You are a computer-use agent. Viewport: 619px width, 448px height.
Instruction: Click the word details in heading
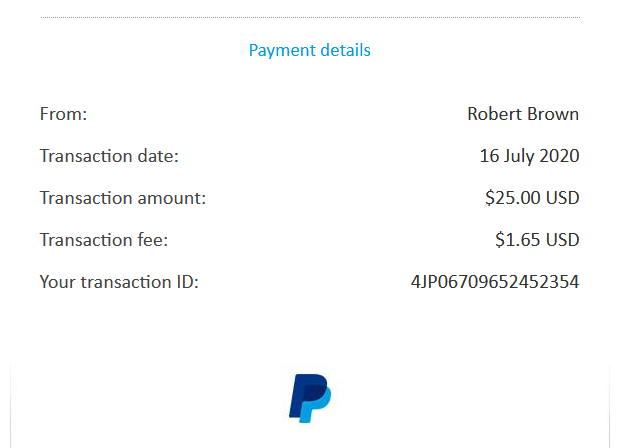point(346,50)
